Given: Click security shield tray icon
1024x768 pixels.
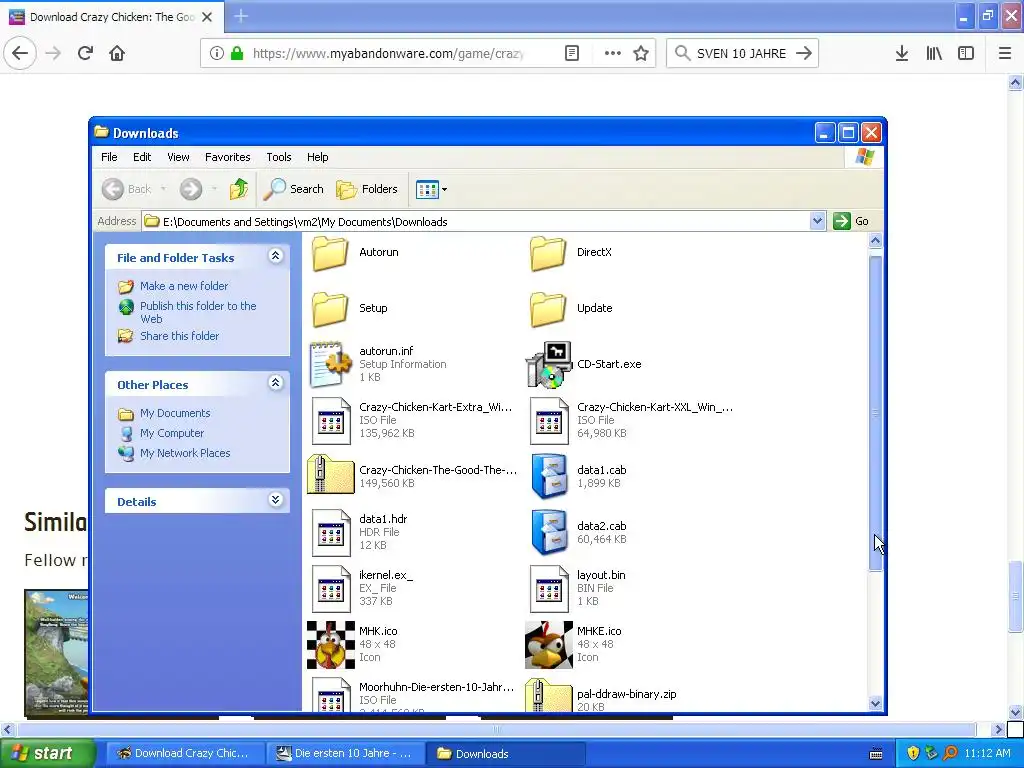Looking at the screenshot, I should tap(913, 753).
